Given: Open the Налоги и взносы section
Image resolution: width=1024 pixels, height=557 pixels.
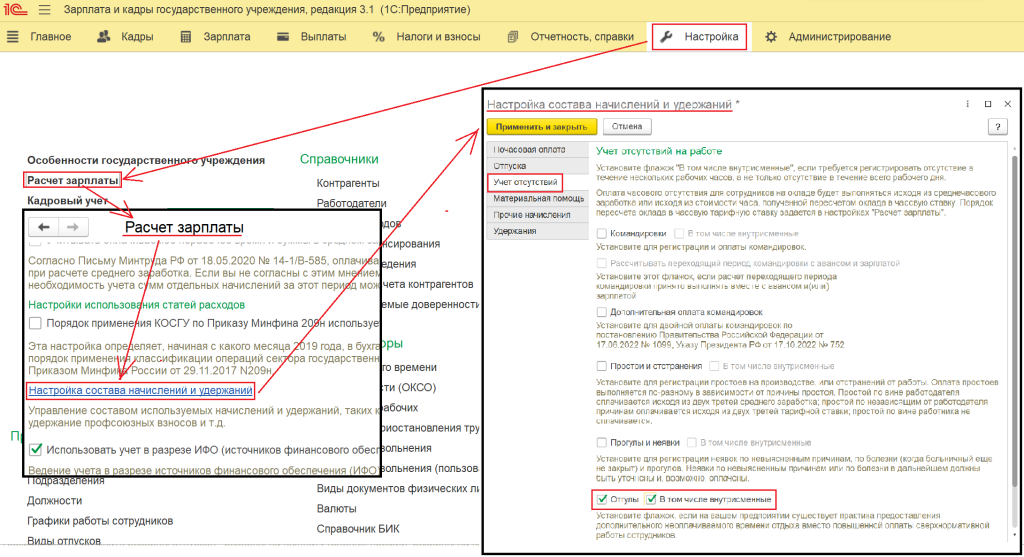Looking at the screenshot, I should [x=438, y=37].
